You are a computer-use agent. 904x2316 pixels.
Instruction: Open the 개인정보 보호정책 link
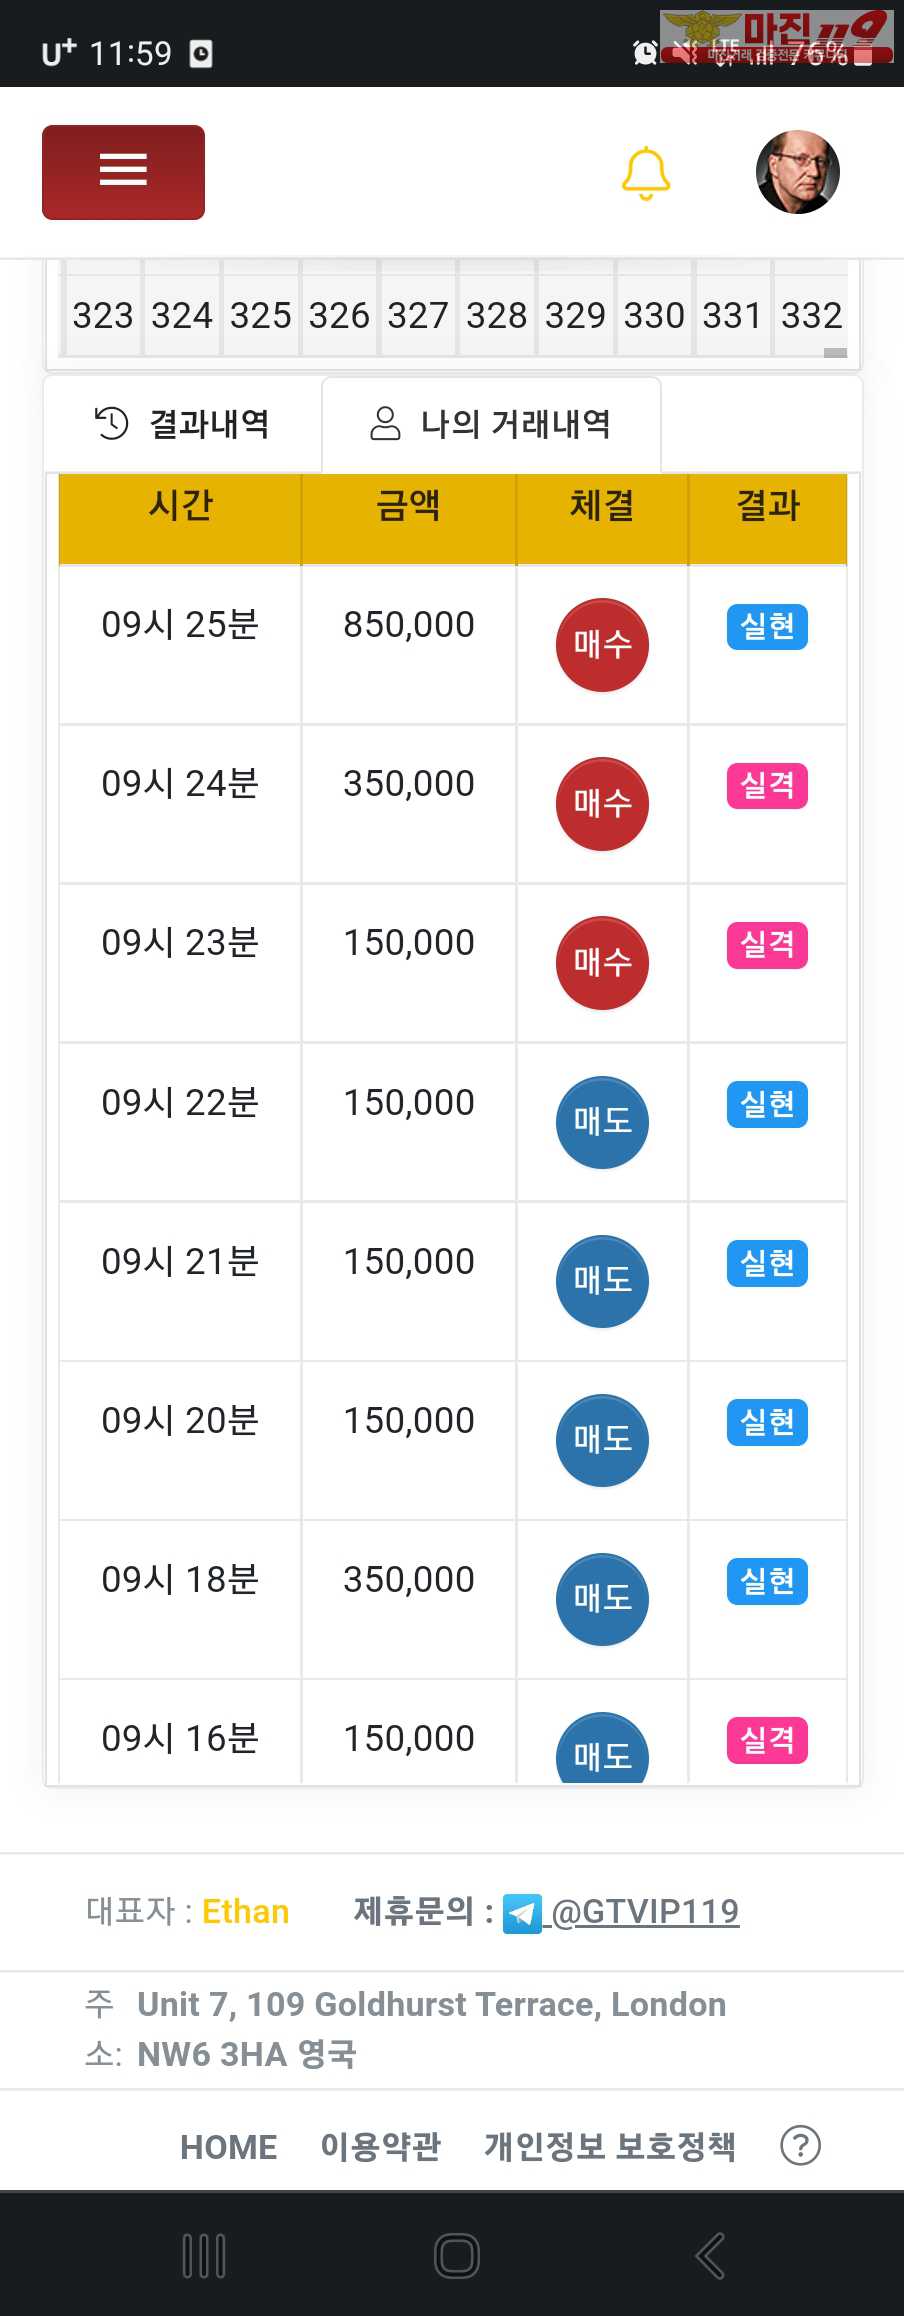(x=610, y=2147)
